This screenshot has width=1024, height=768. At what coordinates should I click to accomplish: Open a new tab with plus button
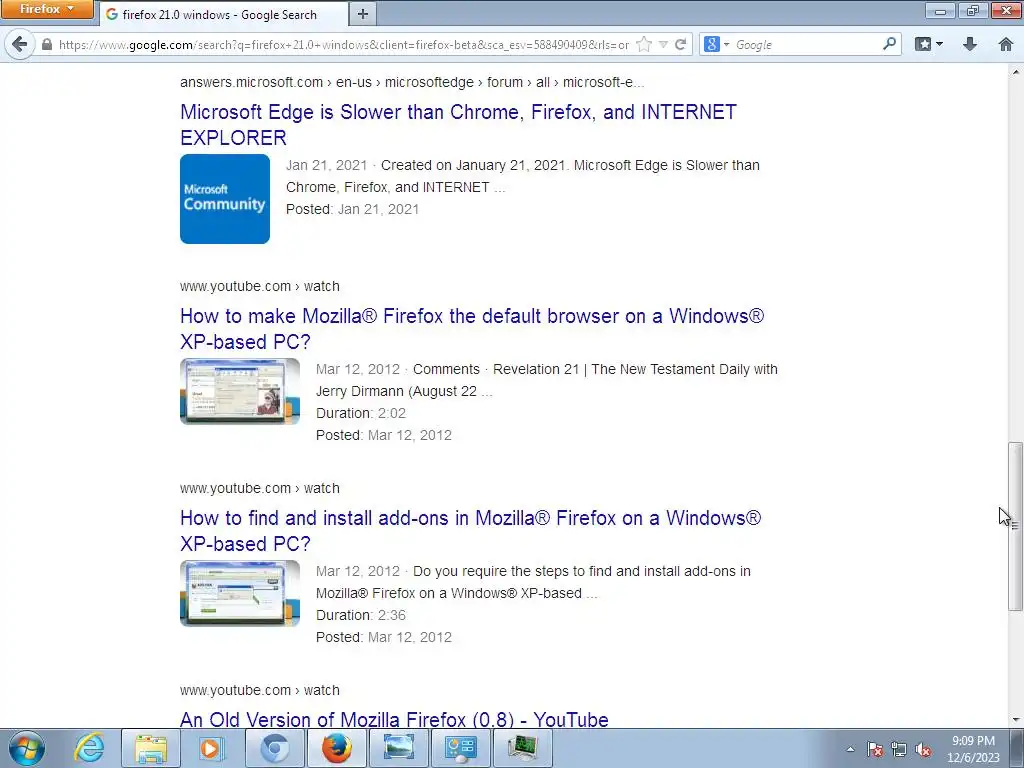pos(363,14)
